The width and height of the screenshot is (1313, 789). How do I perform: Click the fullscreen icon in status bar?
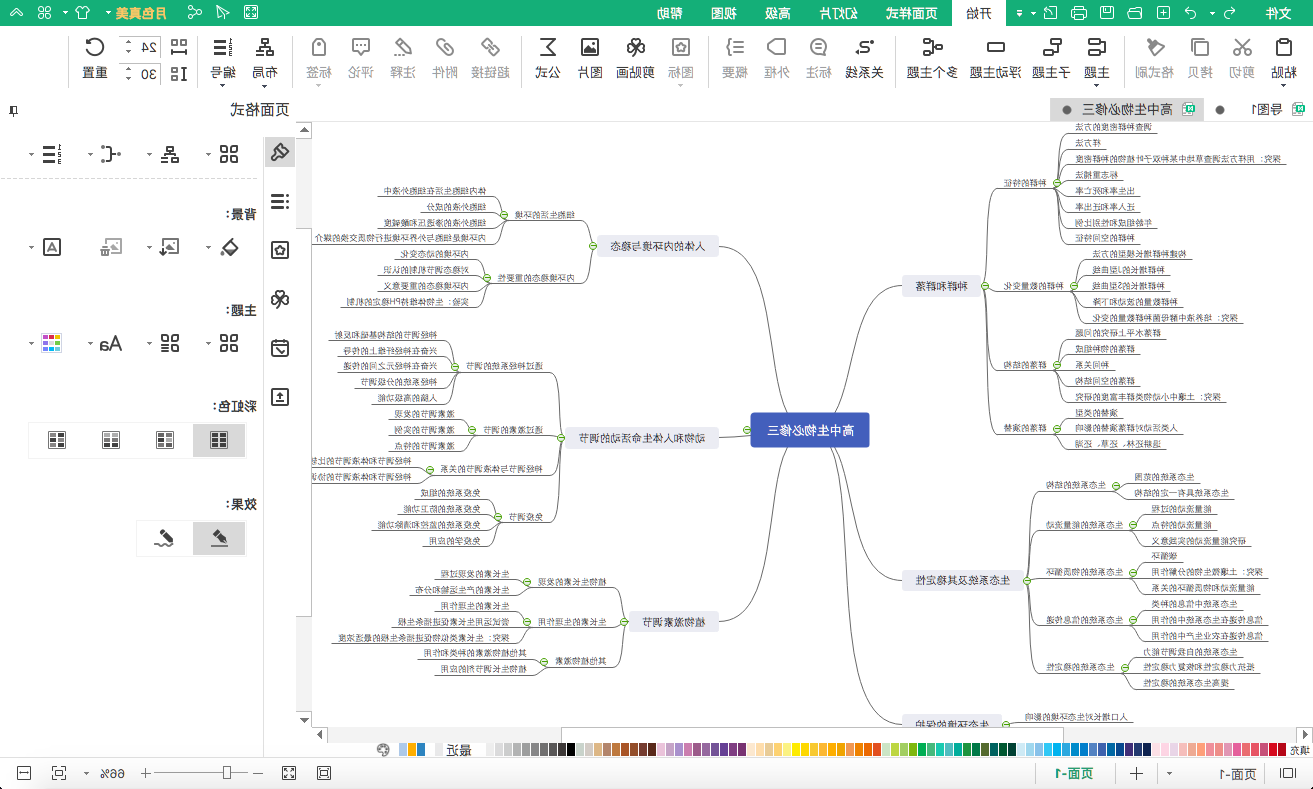point(289,773)
